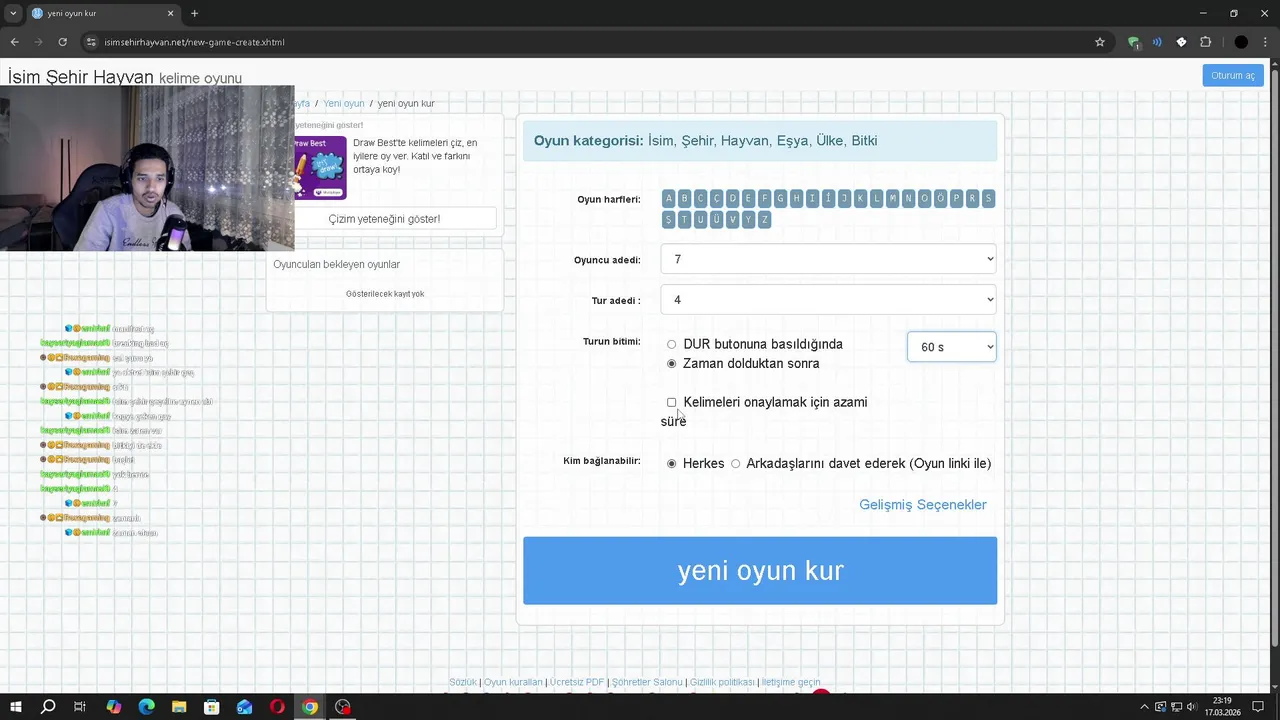Image resolution: width=1280 pixels, height=720 pixels.
Task: Open the Tur adedi dropdown
Action: pos(828,300)
